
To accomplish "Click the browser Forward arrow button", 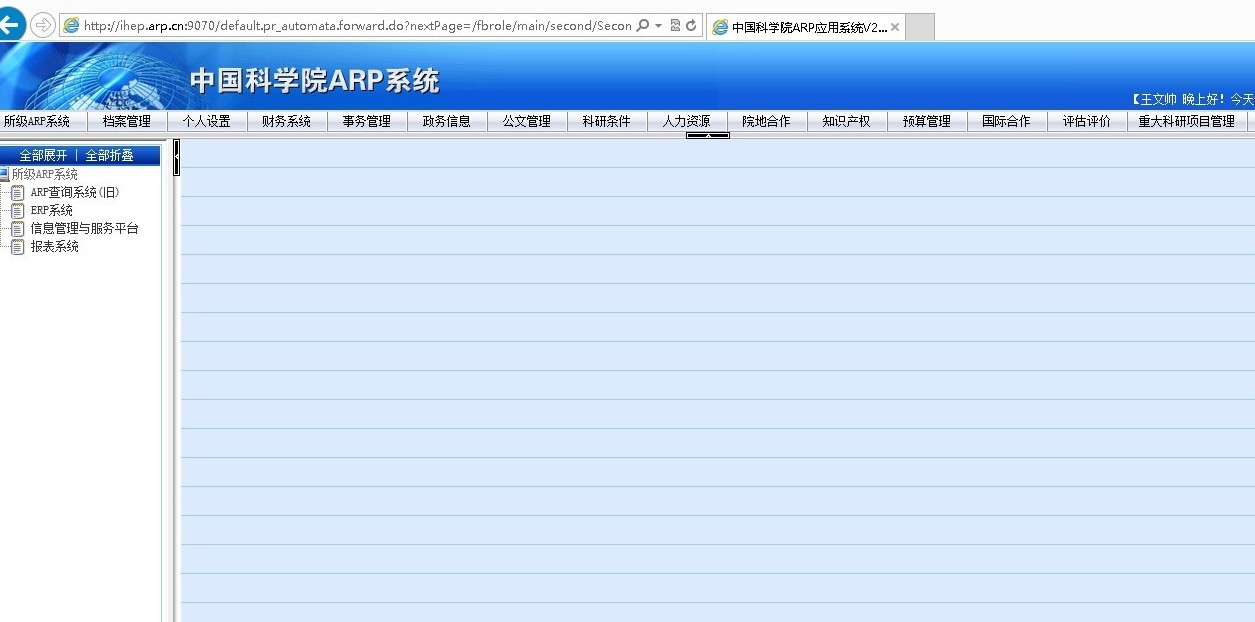I will point(43,25).
